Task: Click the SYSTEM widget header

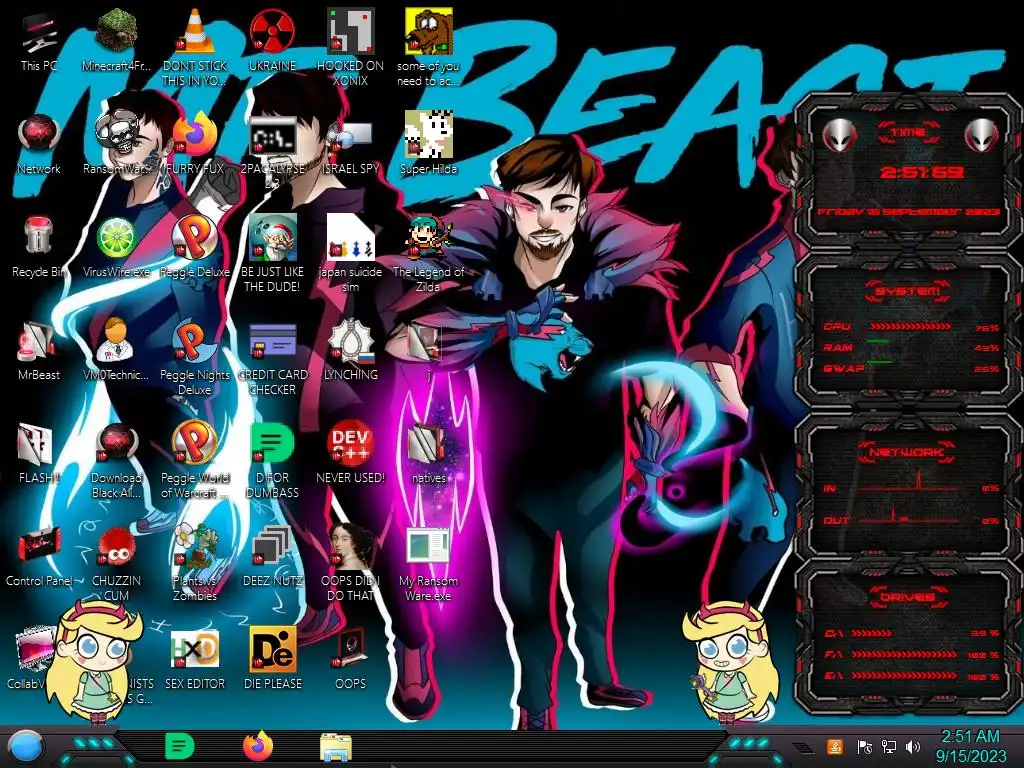Action: coord(908,291)
